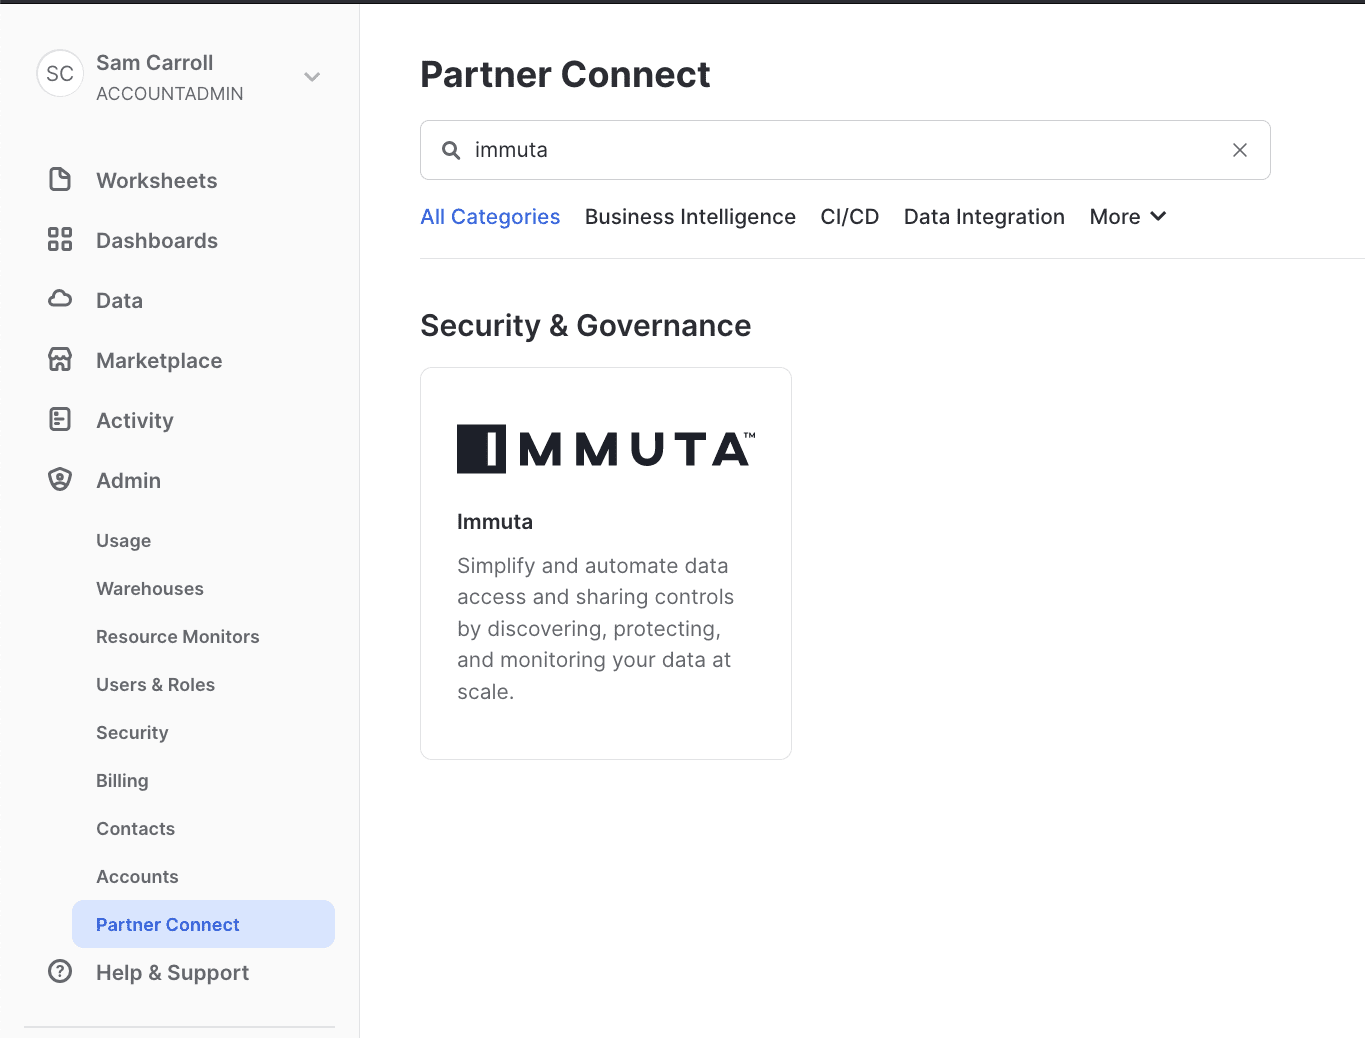1365x1038 pixels.
Task: Select the Data Integration tab
Action: (x=984, y=217)
